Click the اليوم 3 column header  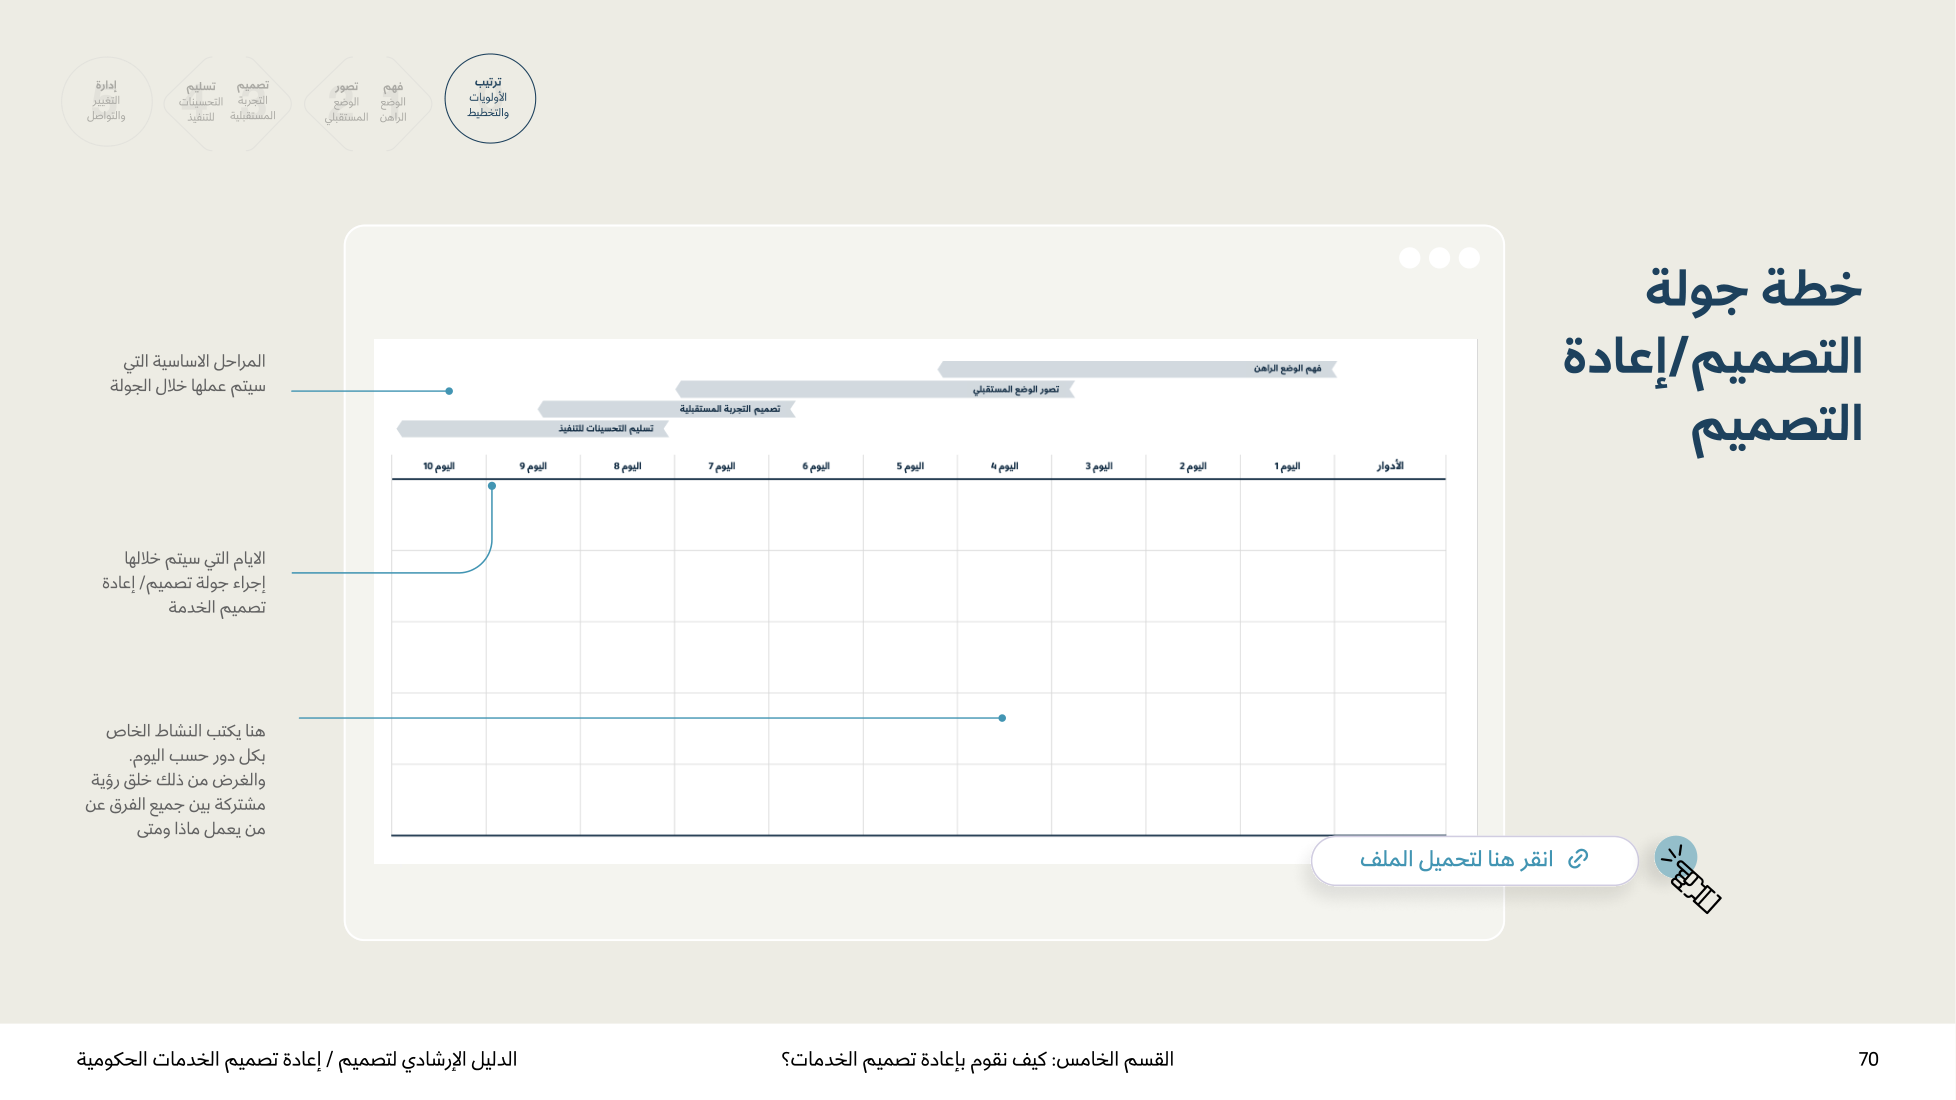coord(1099,466)
